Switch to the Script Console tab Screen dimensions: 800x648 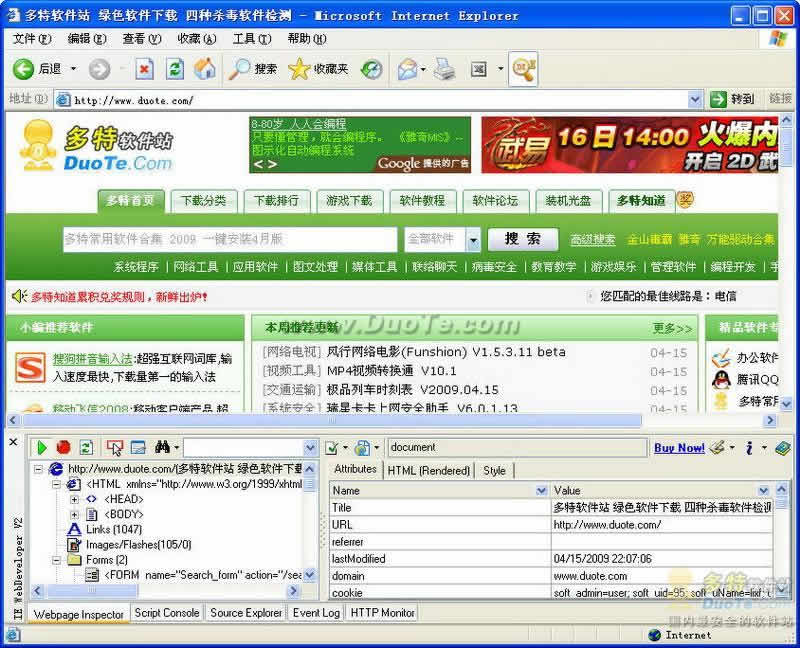tap(167, 613)
